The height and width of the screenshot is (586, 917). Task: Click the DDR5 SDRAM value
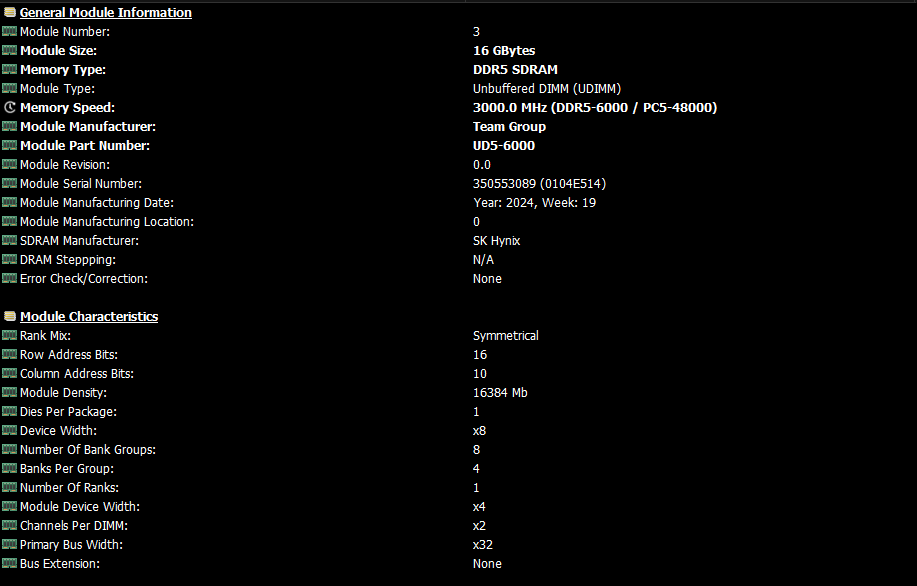[515, 70]
